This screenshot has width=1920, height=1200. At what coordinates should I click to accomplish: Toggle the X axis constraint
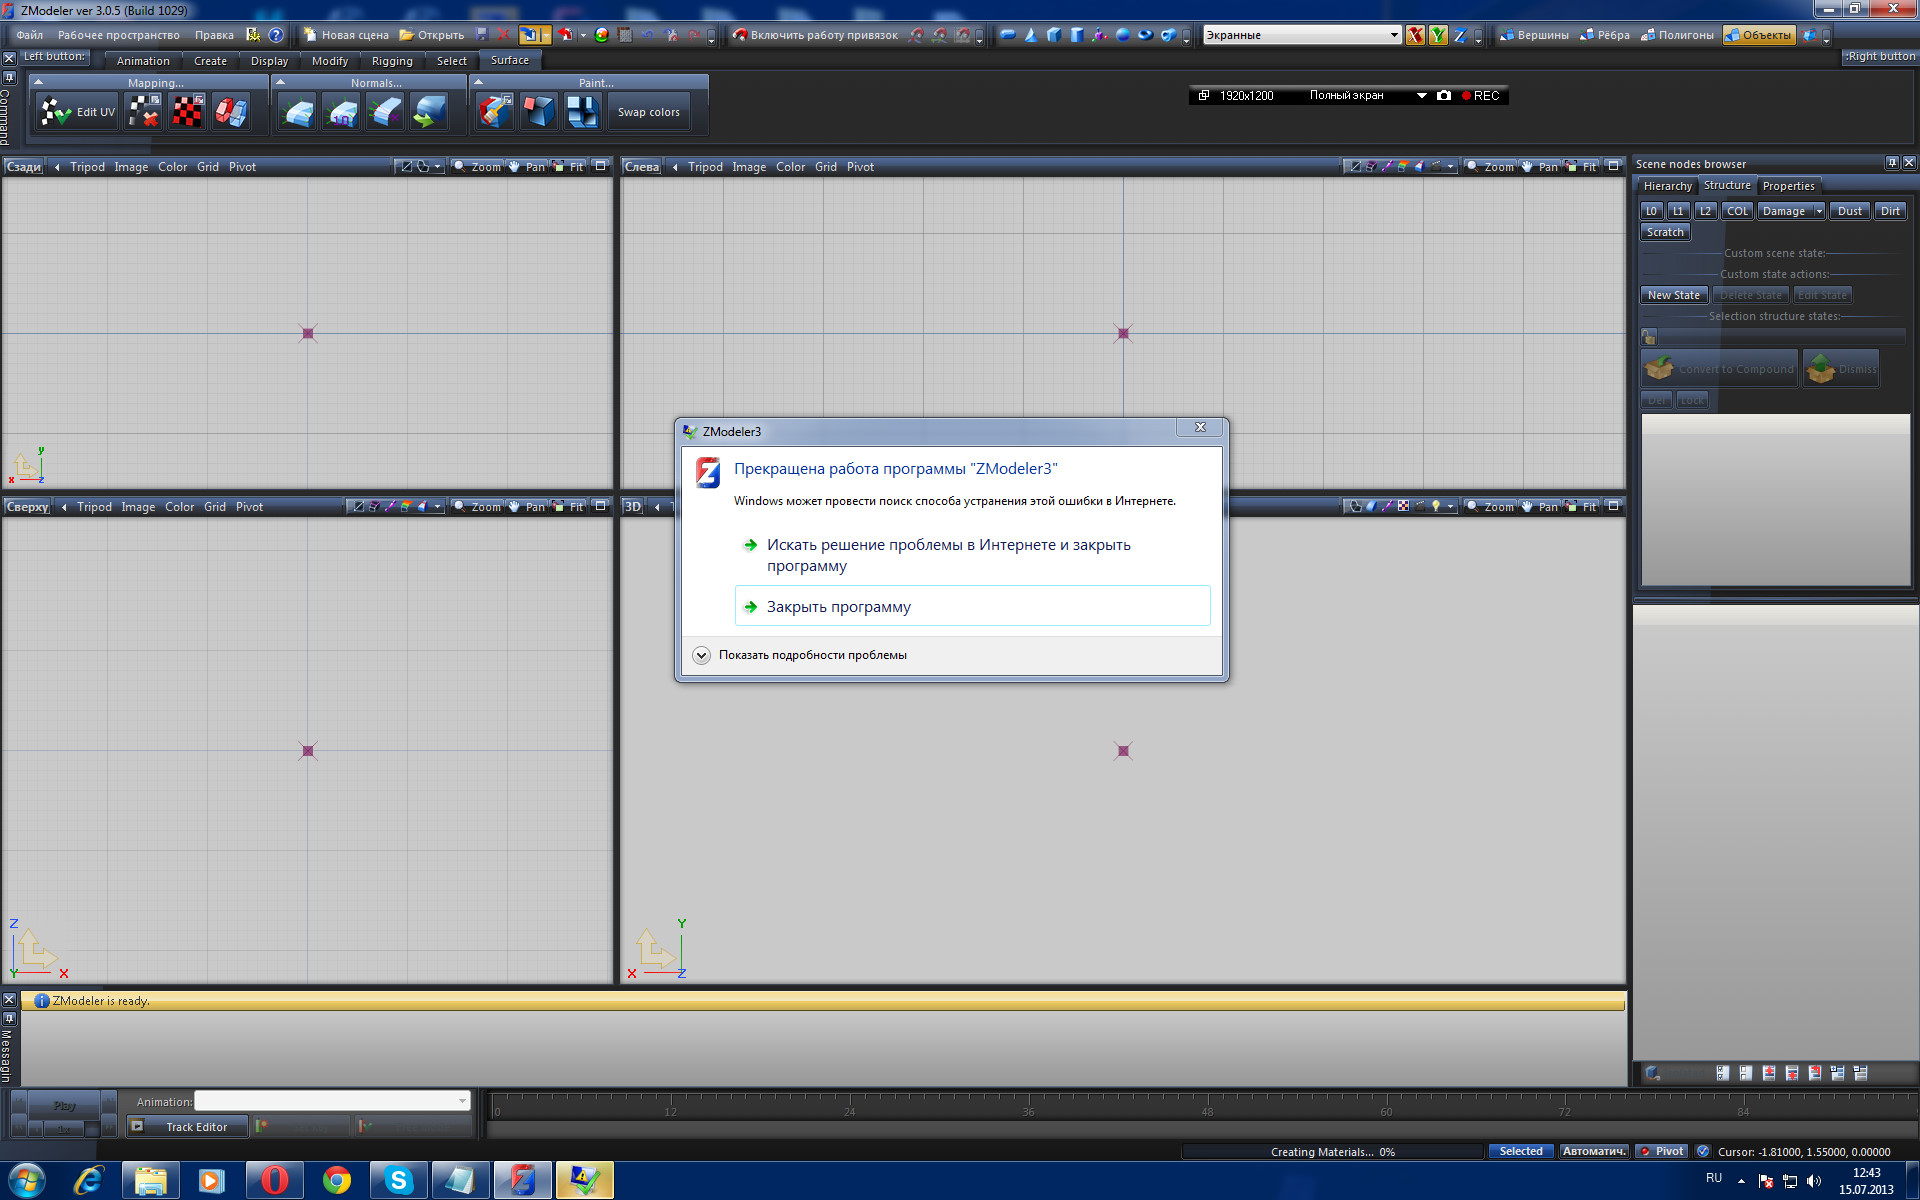point(1415,35)
